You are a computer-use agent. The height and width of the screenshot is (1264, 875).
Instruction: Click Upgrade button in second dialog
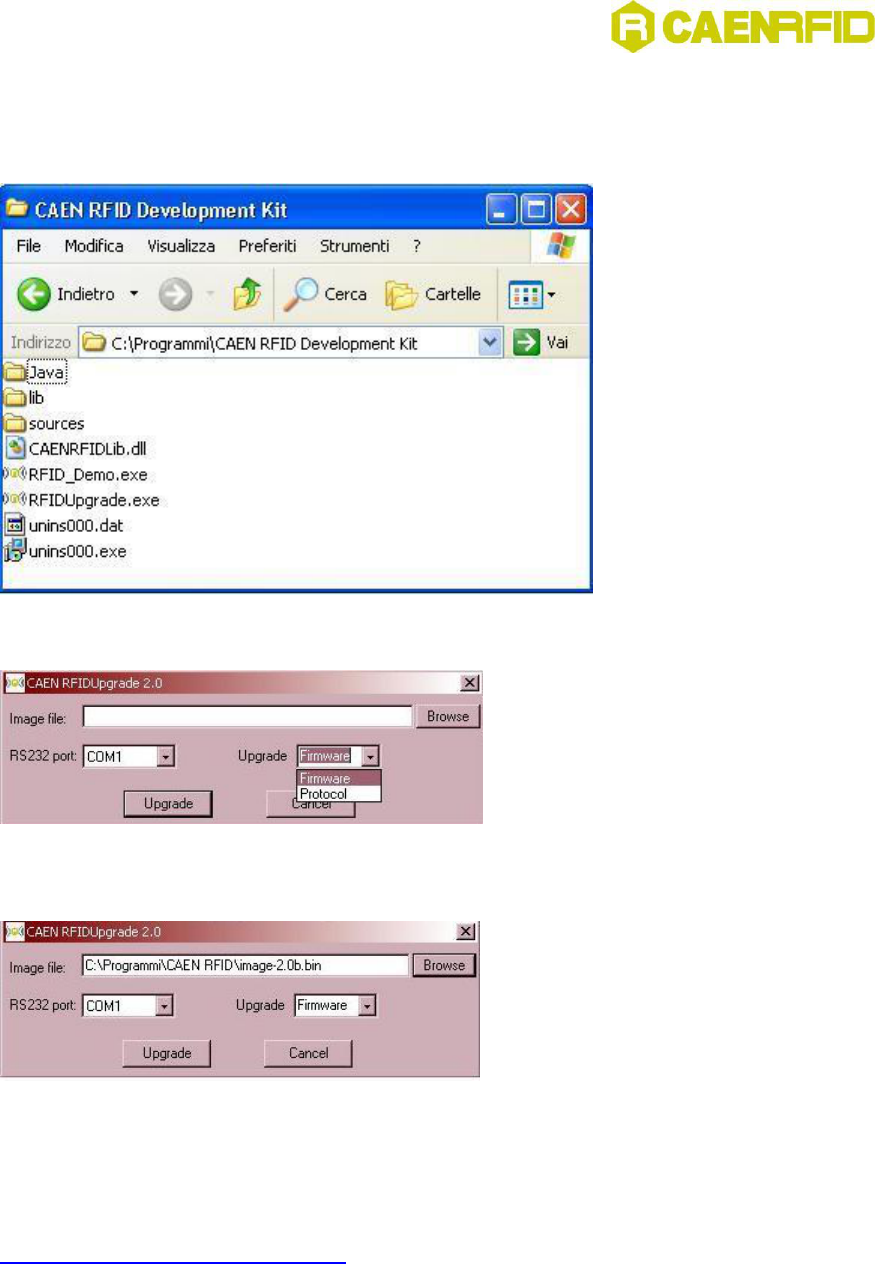click(x=167, y=1053)
